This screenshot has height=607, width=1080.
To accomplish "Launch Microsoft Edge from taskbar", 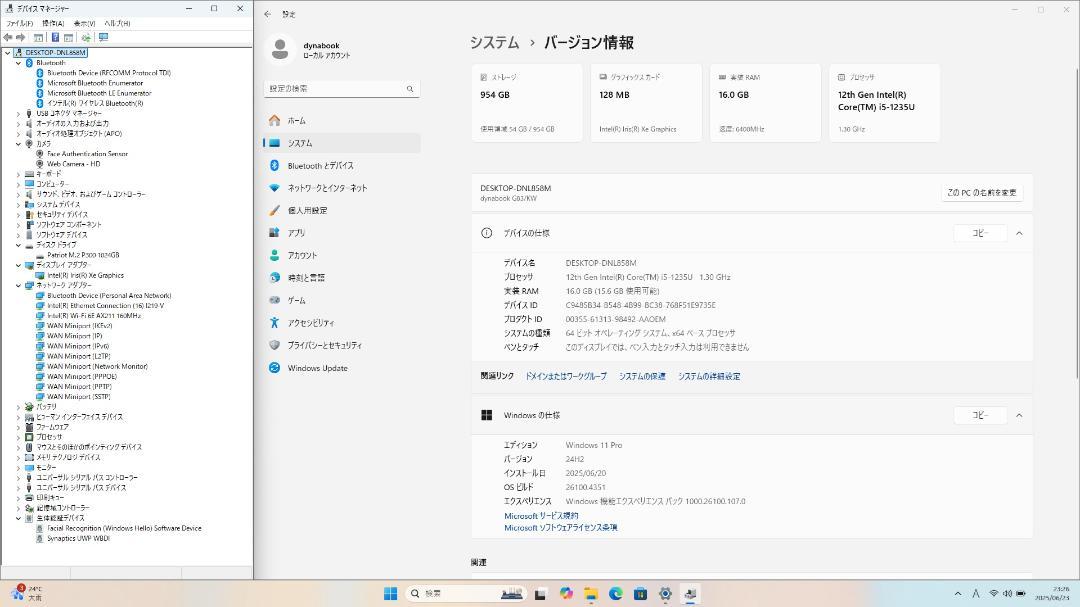I will [x=616, y=593].
